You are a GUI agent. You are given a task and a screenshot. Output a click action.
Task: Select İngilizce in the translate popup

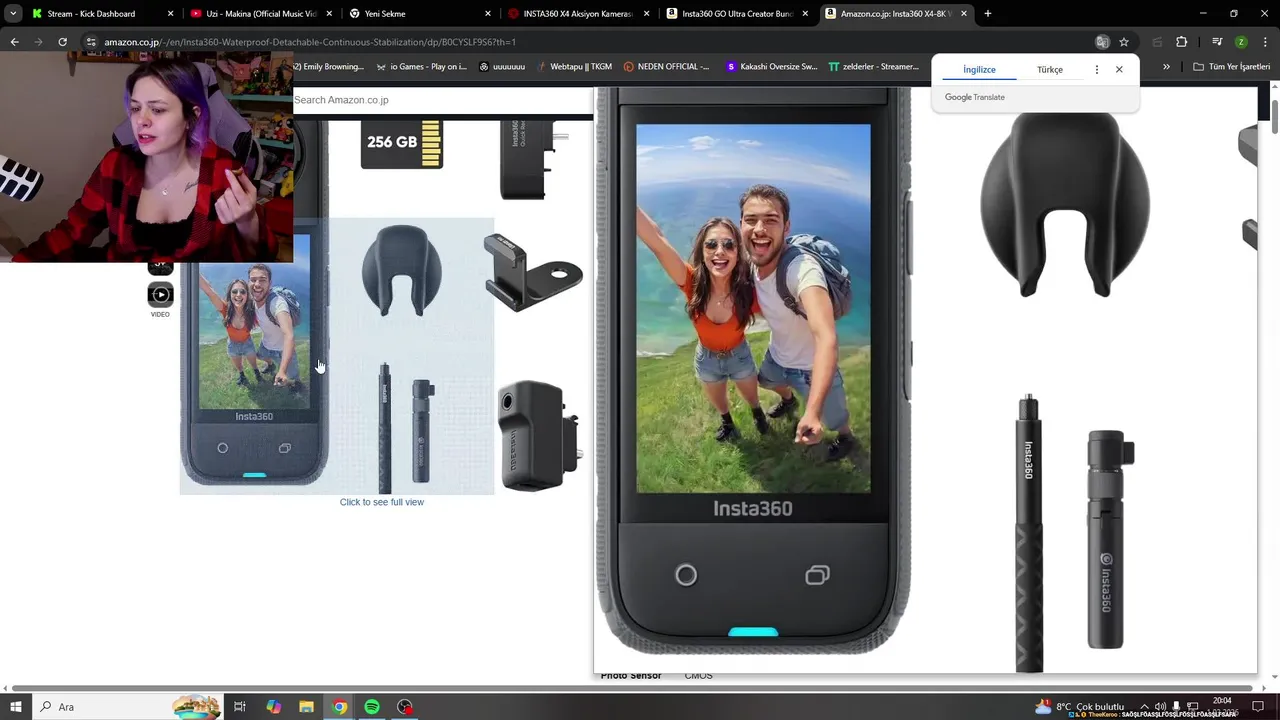979,69
